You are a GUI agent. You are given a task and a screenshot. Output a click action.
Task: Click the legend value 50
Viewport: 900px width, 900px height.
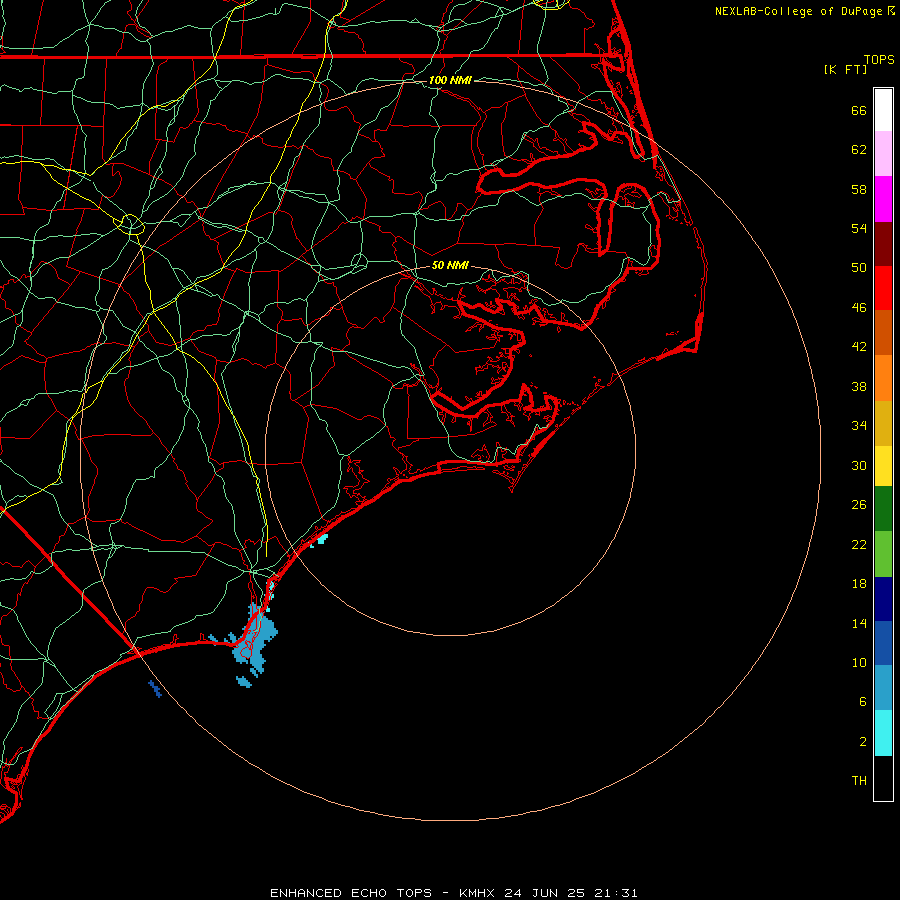pyautogui.click(x=859, y=268)
